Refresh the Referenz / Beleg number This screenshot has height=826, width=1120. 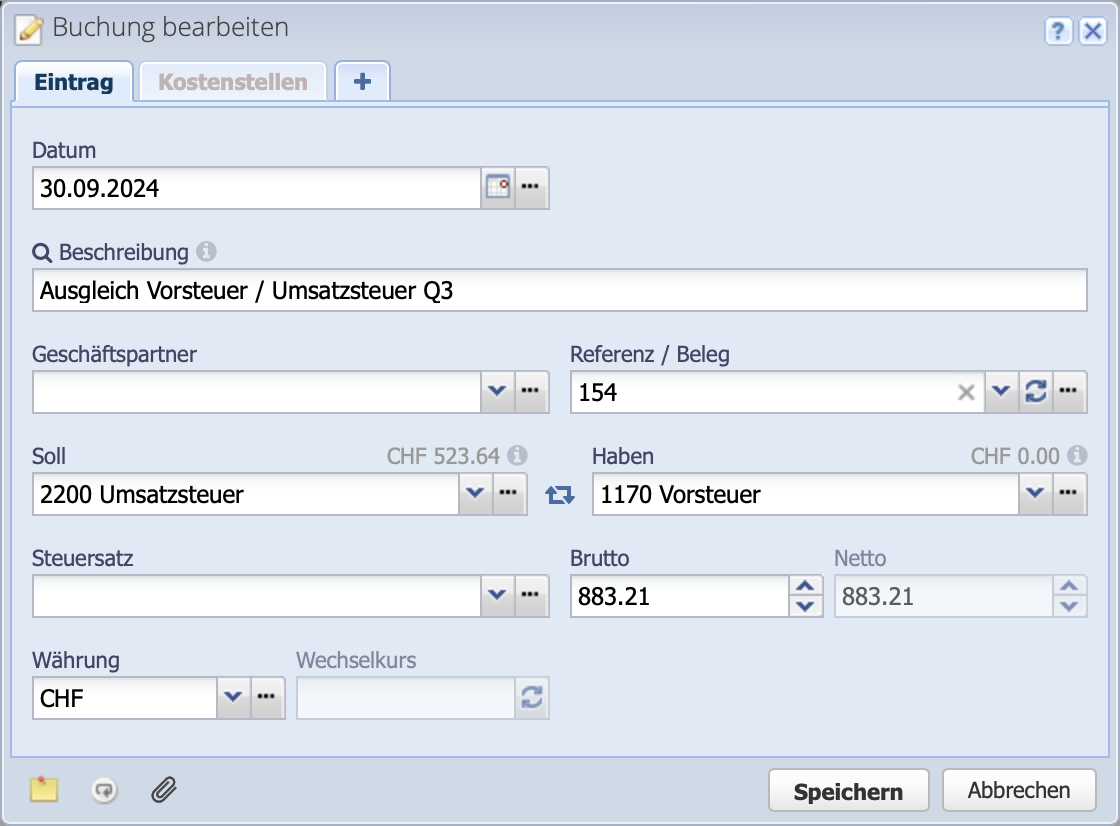click(1037, 392)
